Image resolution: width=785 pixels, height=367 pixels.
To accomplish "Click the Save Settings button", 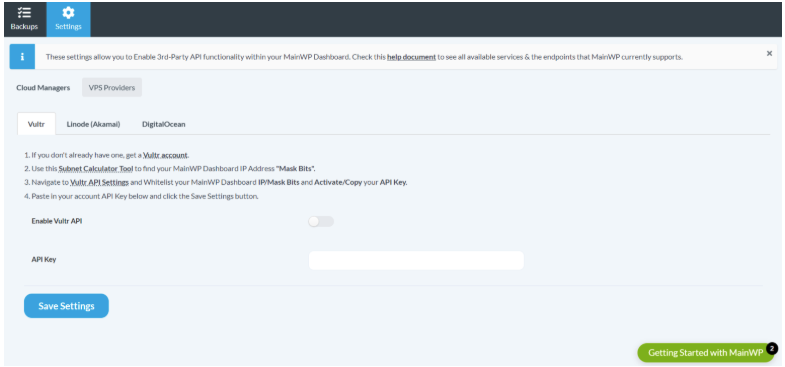I will [x=66, y=306].
